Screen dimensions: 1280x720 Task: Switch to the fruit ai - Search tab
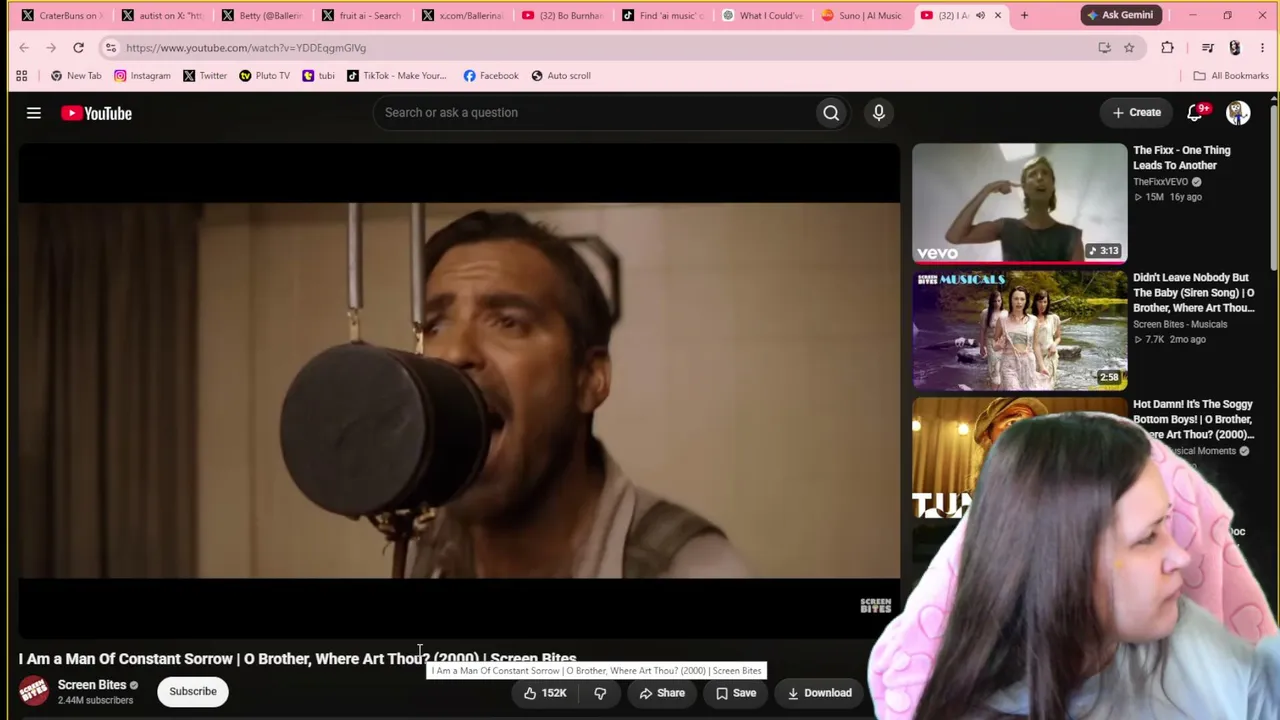362,15
